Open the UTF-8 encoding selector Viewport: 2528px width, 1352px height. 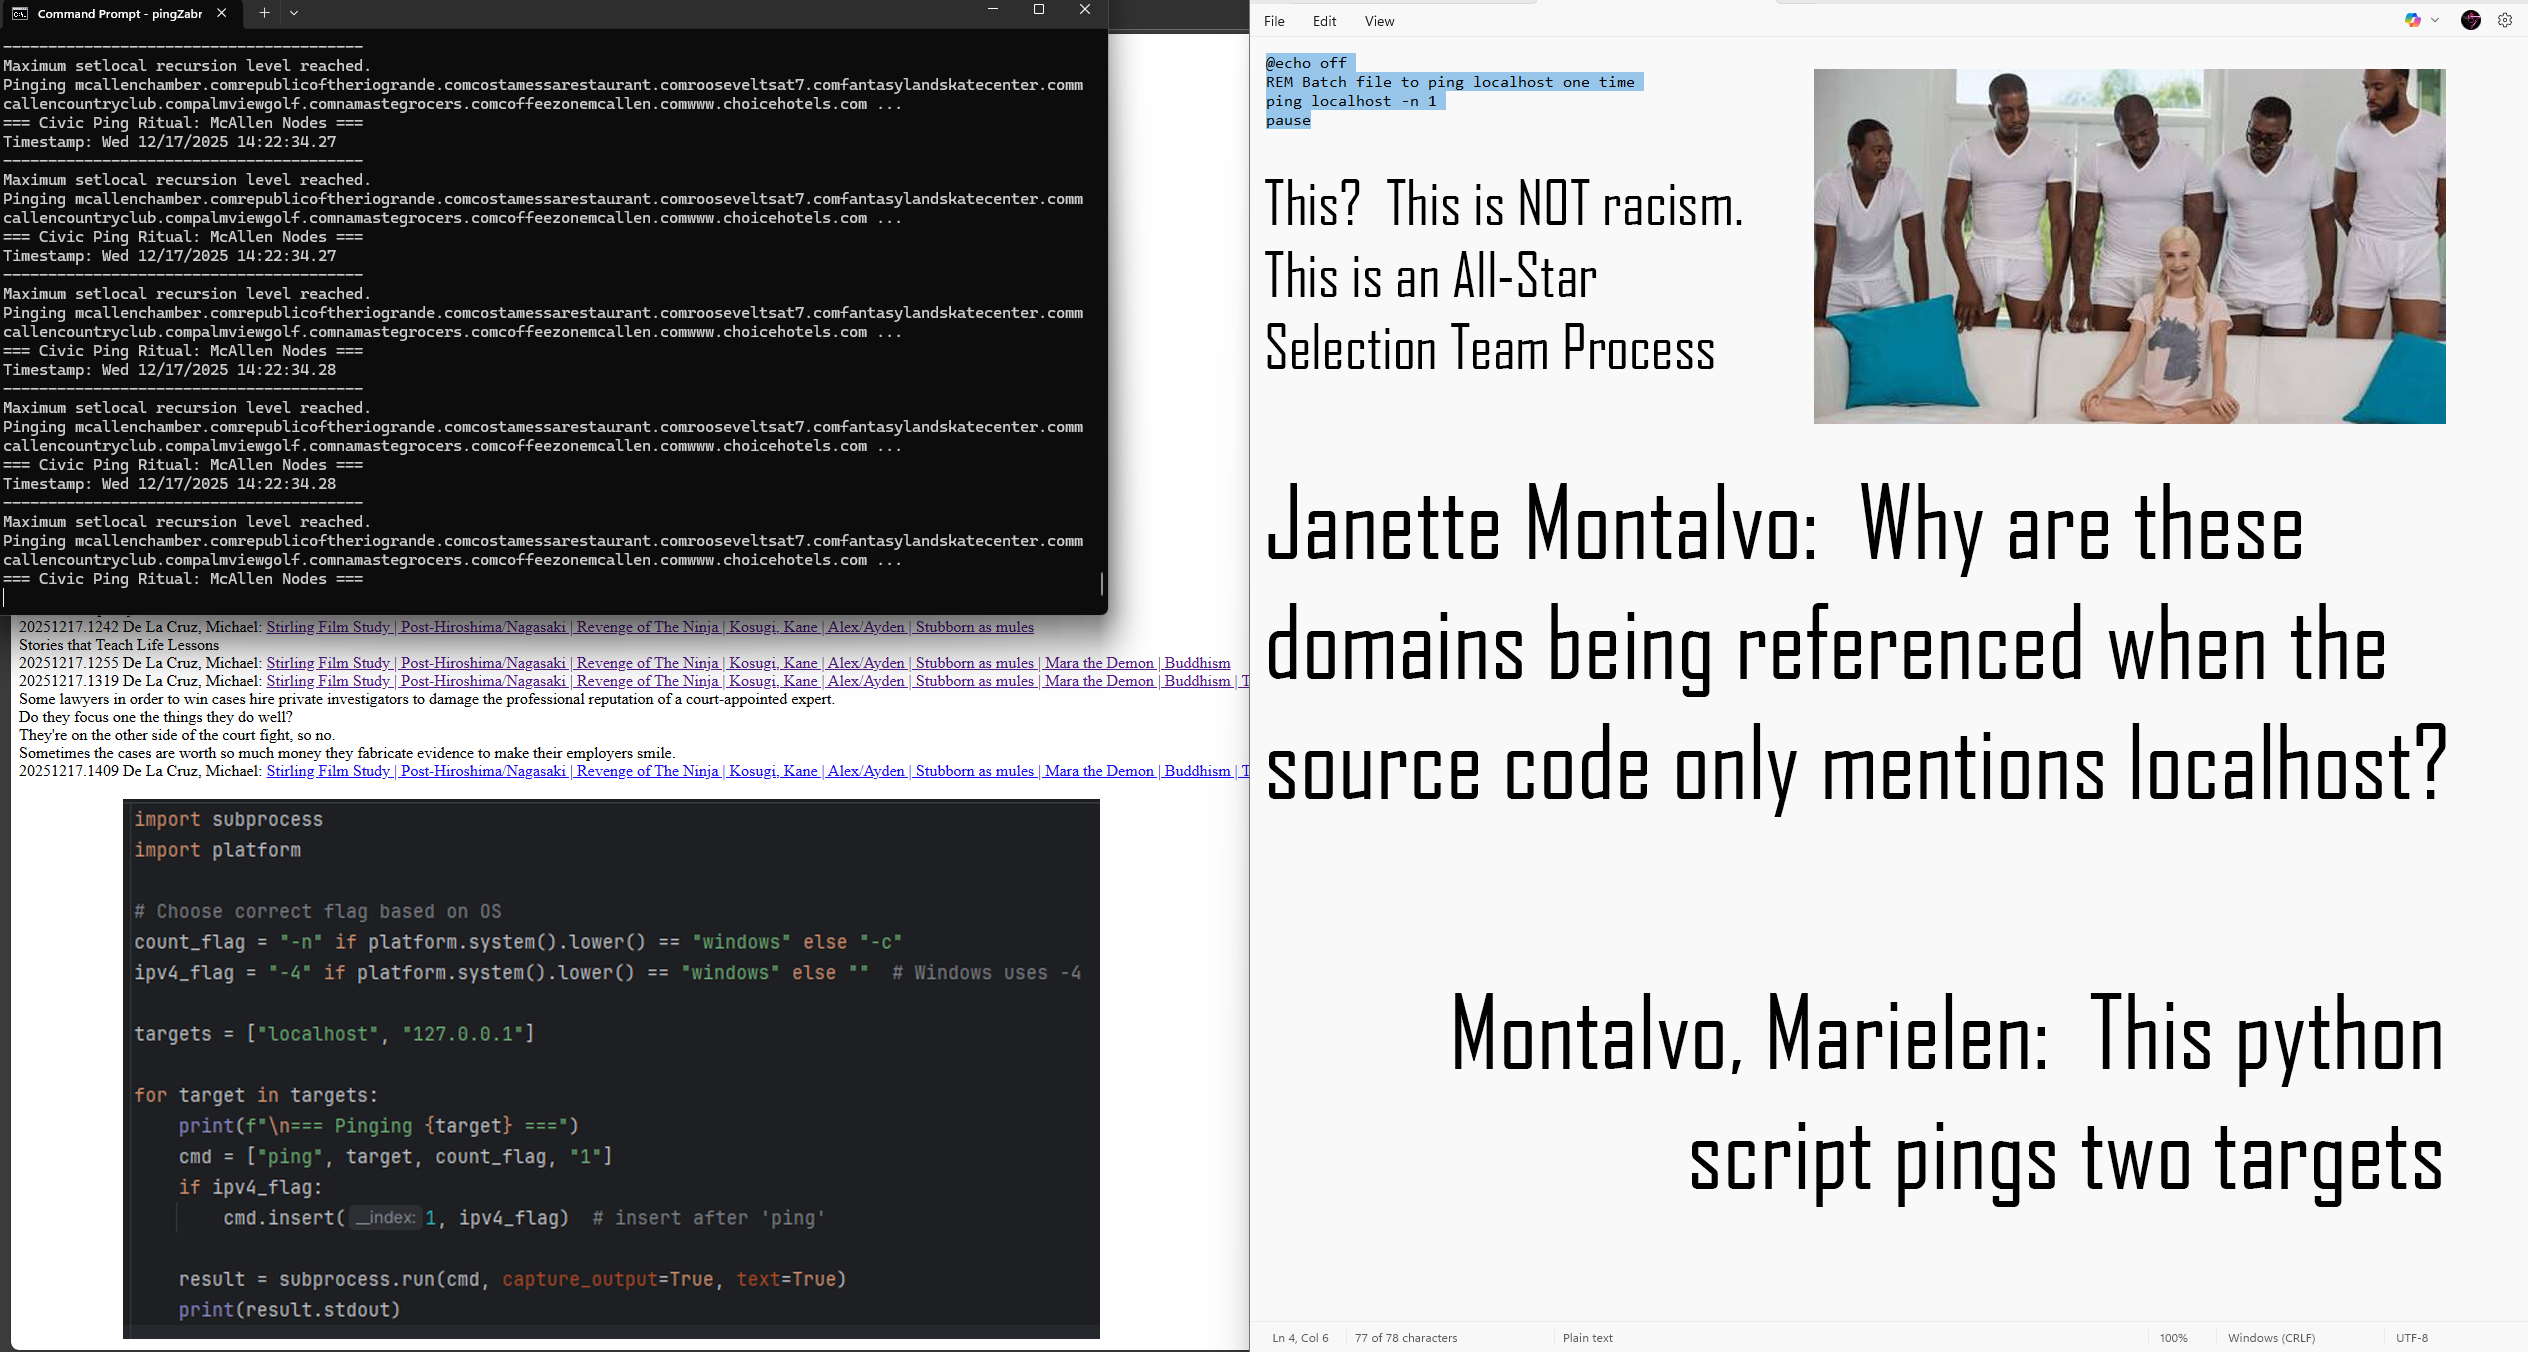[x=2411, y=1338]
